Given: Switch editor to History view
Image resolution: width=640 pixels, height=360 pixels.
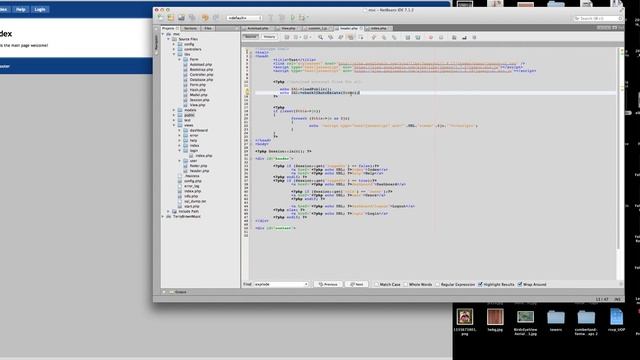Looking at the screenshot, I should (269, 37).
